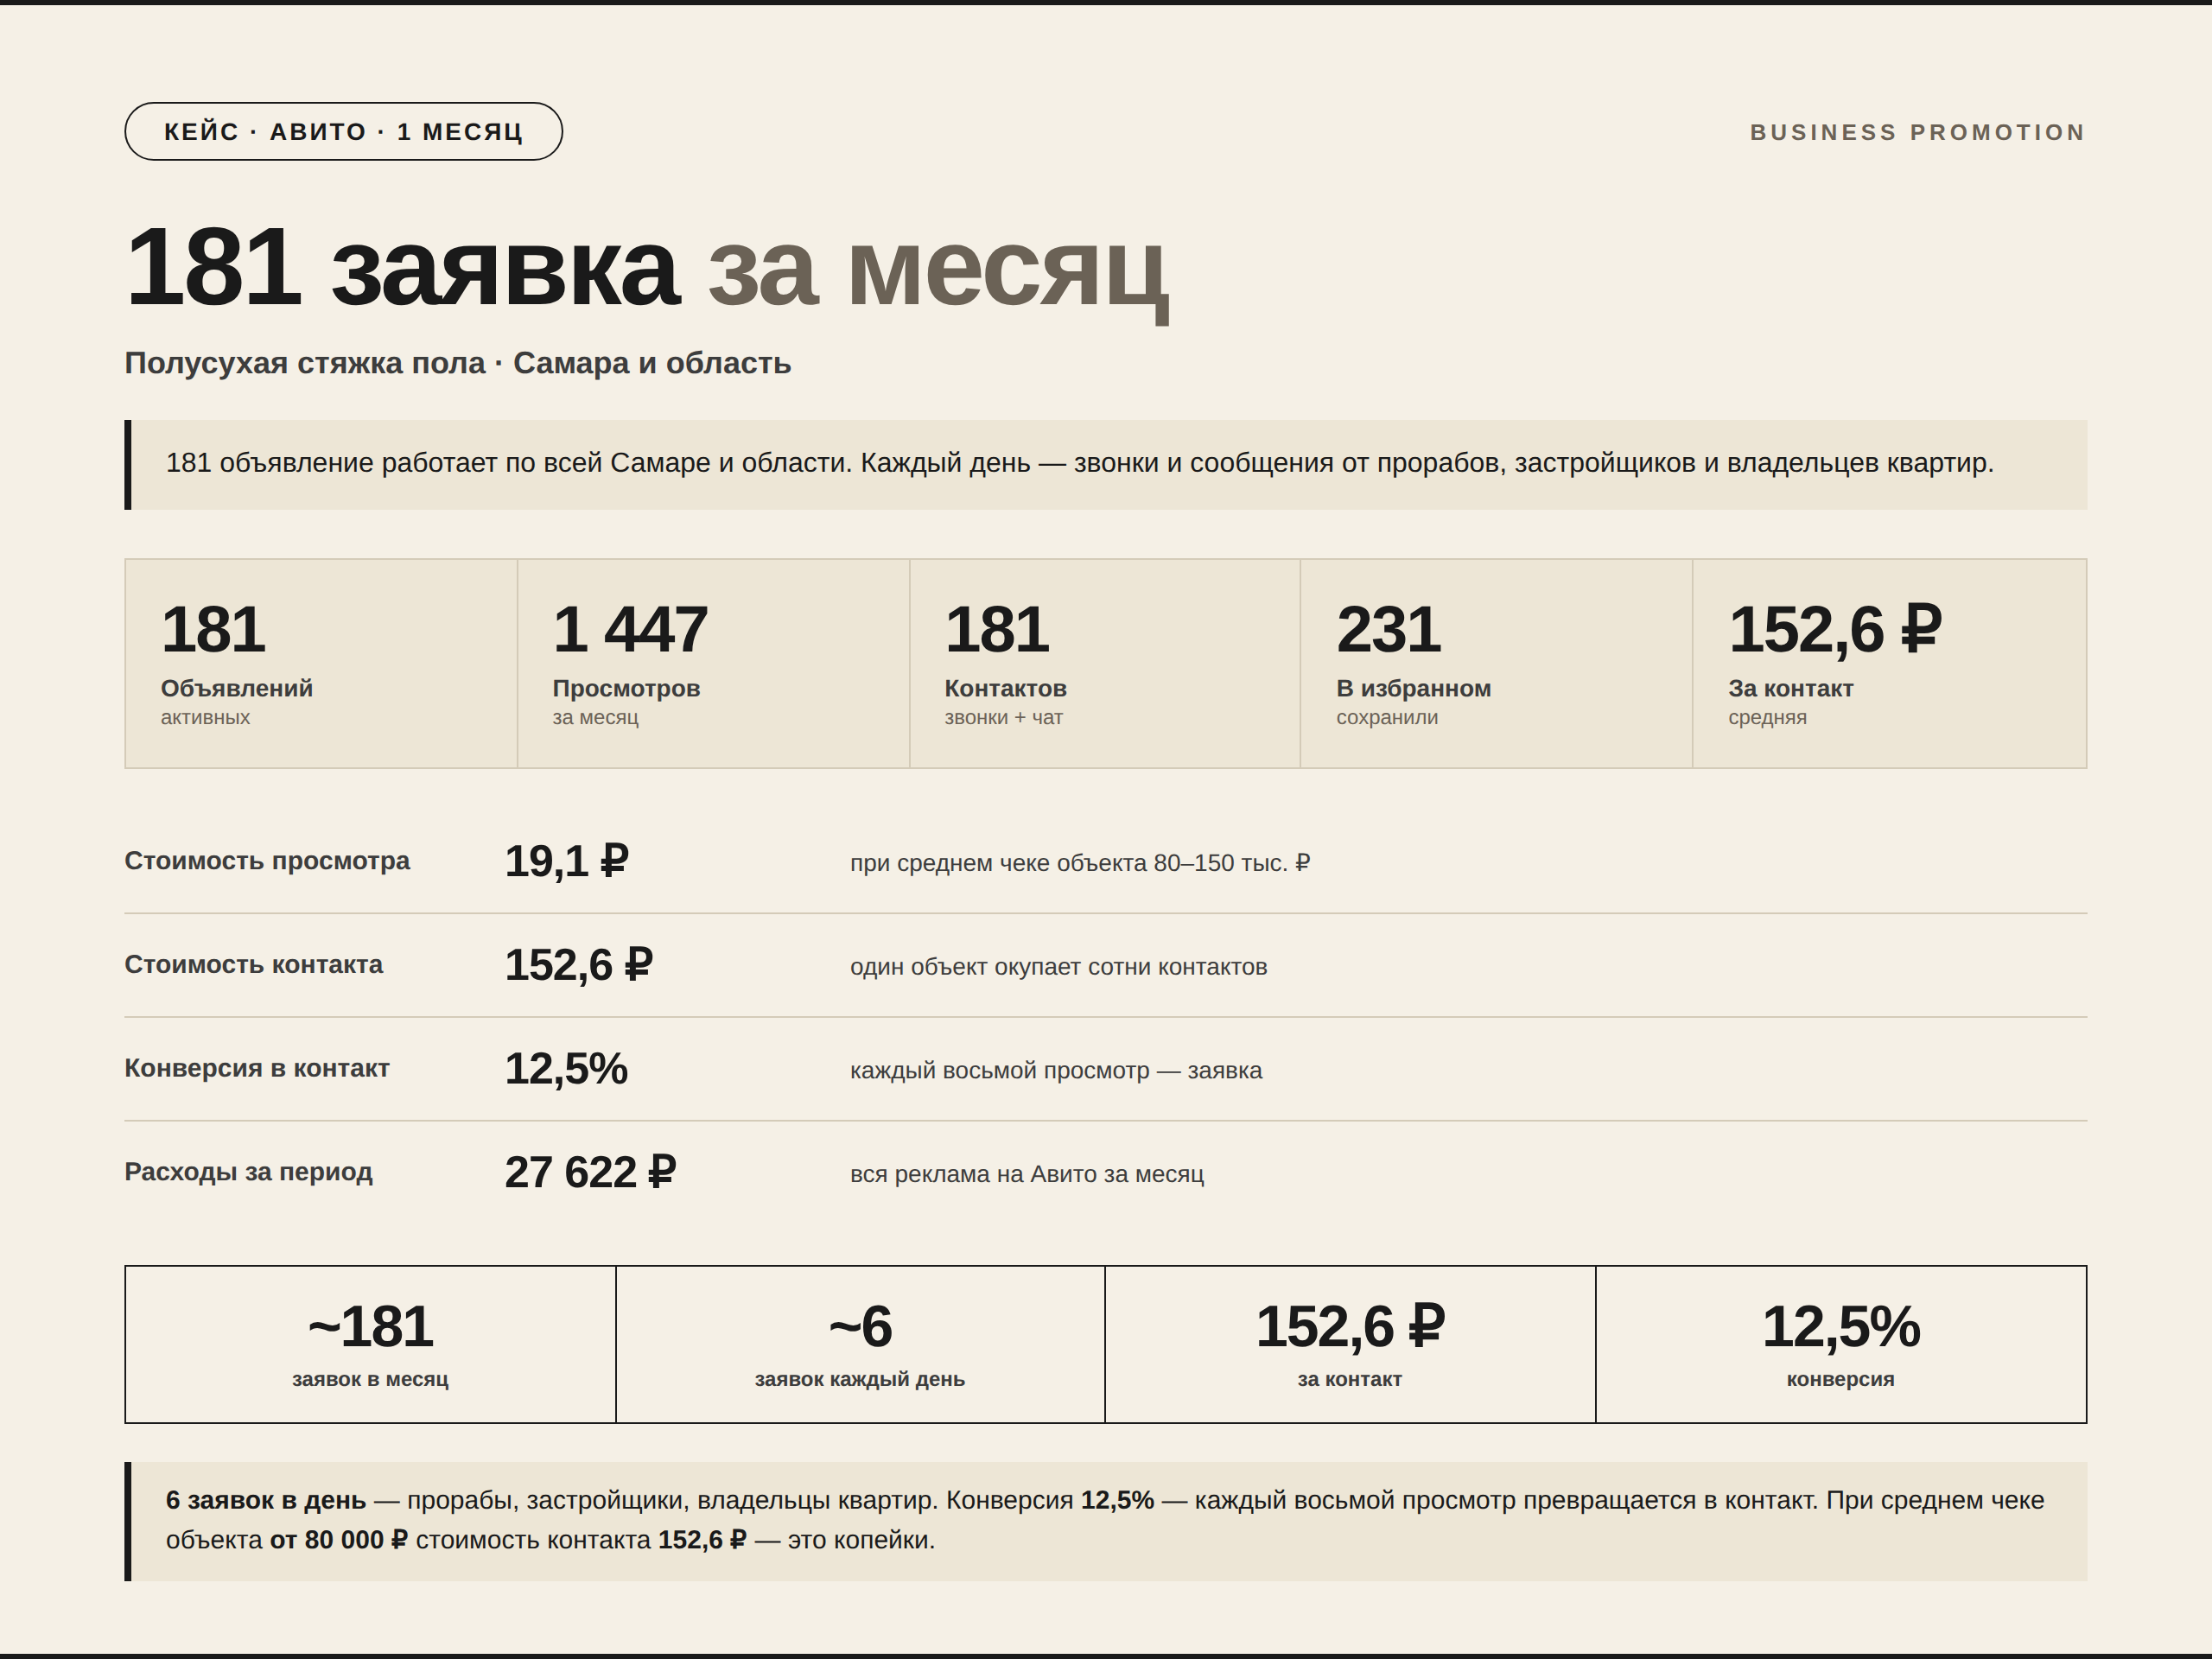This screenshot has width=2212, height=1659.
Task: Click the 'Расходы за период' row label
Action: (249, 1172)
